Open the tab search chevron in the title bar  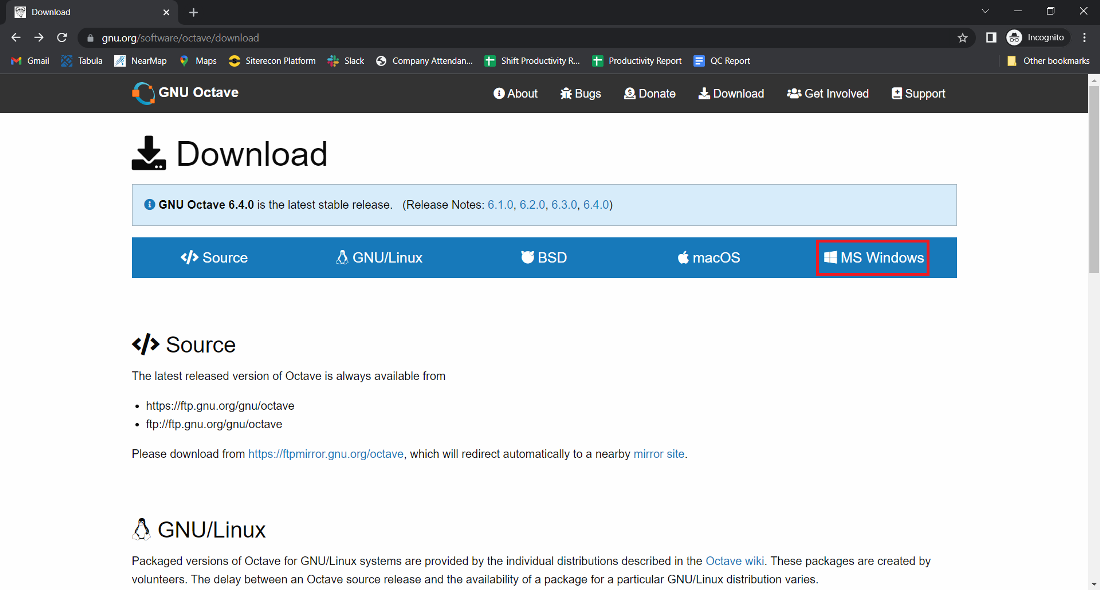click(985, 11)
